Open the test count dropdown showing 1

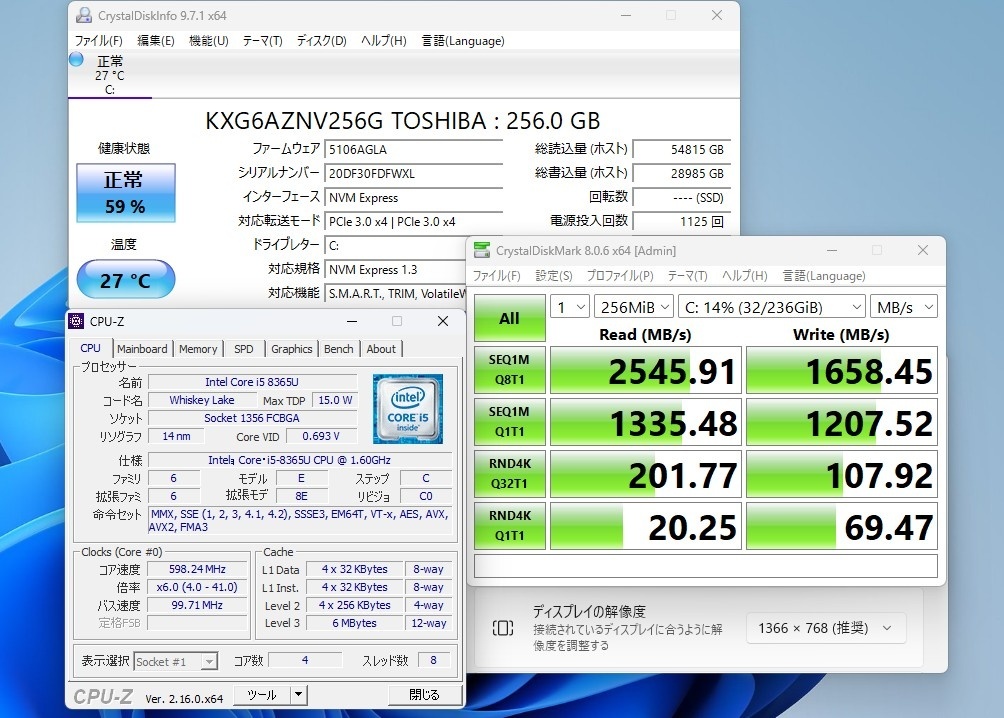[569, 307]
